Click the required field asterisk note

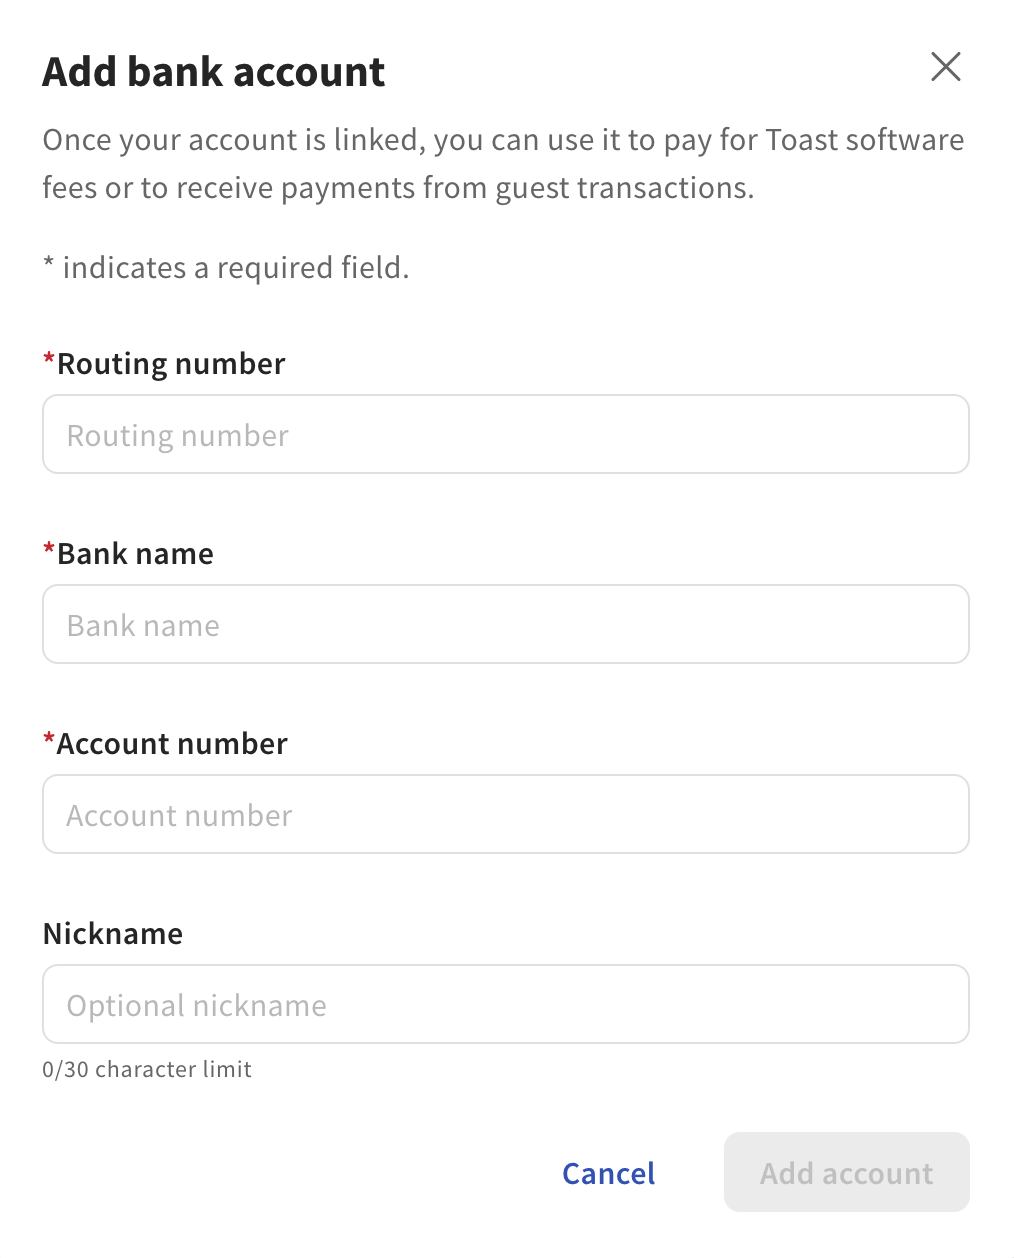[226, 267]
